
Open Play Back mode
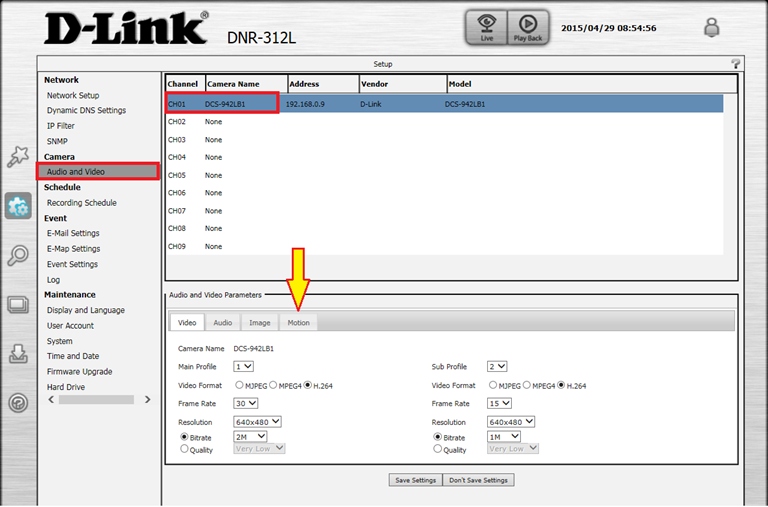(x=527, y=27)
